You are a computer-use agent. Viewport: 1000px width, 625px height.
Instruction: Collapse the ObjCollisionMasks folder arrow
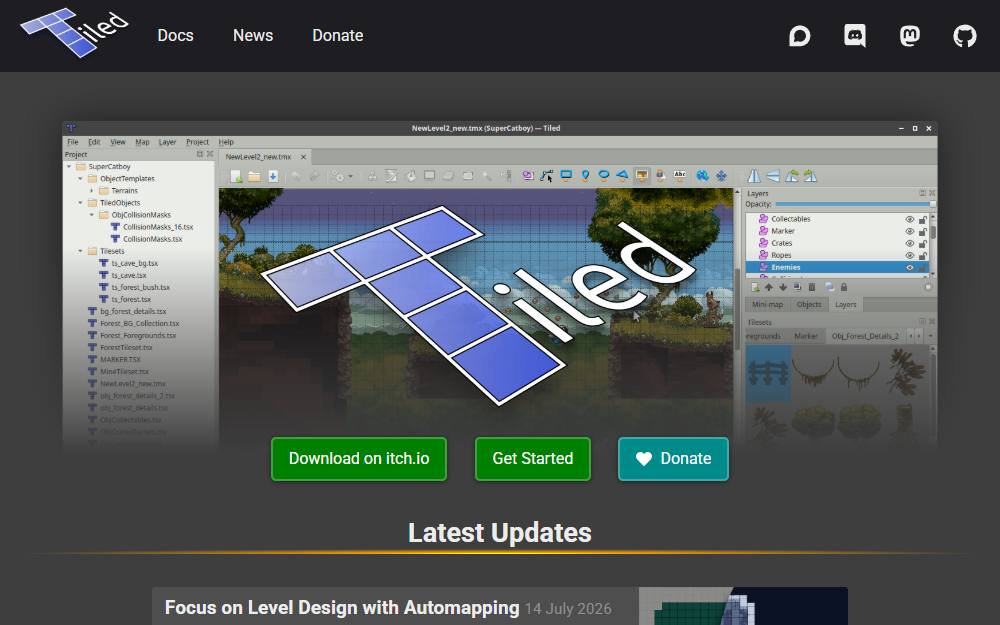click(92, 215)
